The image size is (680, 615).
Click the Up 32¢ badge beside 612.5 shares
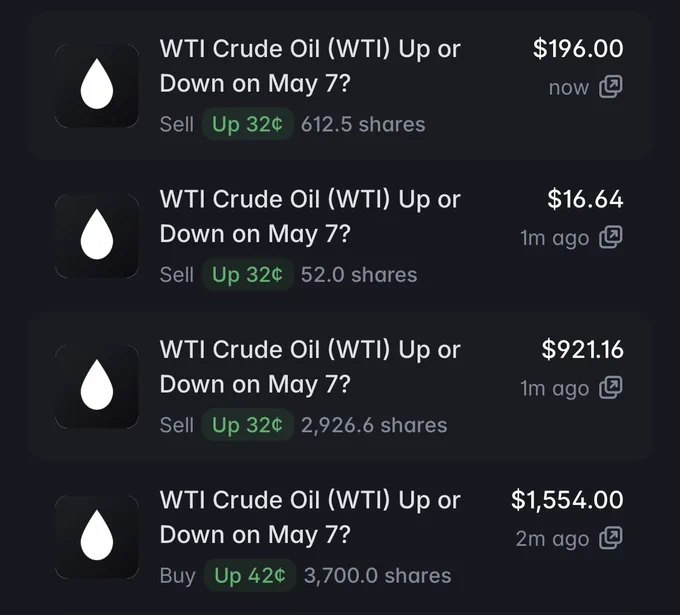[247, 124]
